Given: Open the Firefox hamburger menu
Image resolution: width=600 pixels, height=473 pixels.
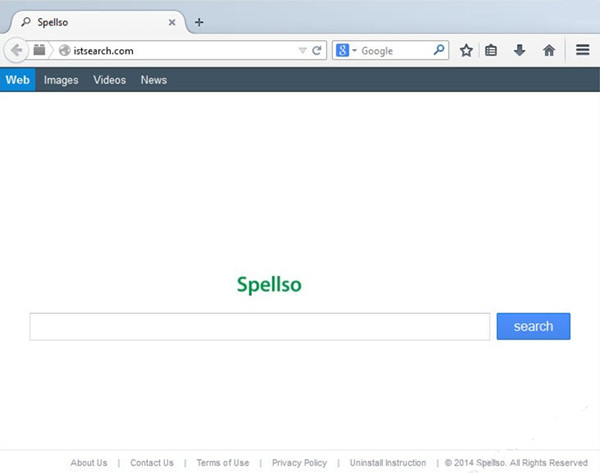Looking at the screenshot, I should pos(582,50).
